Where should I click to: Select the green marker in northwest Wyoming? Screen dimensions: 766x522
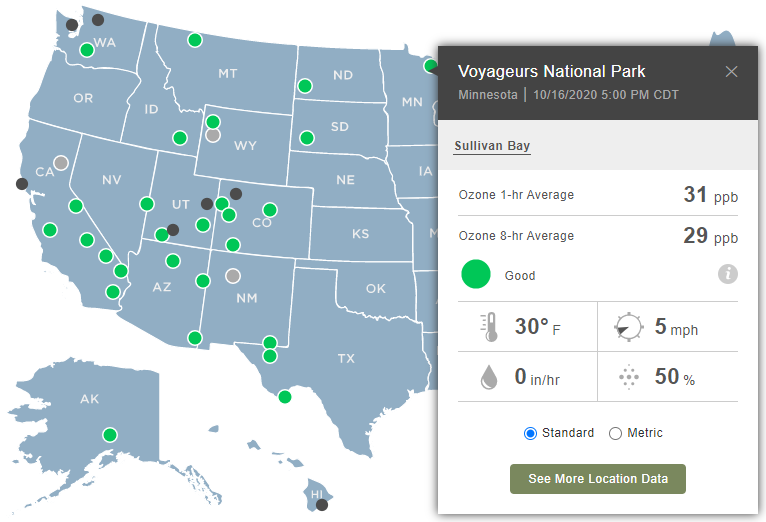[213, 122]
